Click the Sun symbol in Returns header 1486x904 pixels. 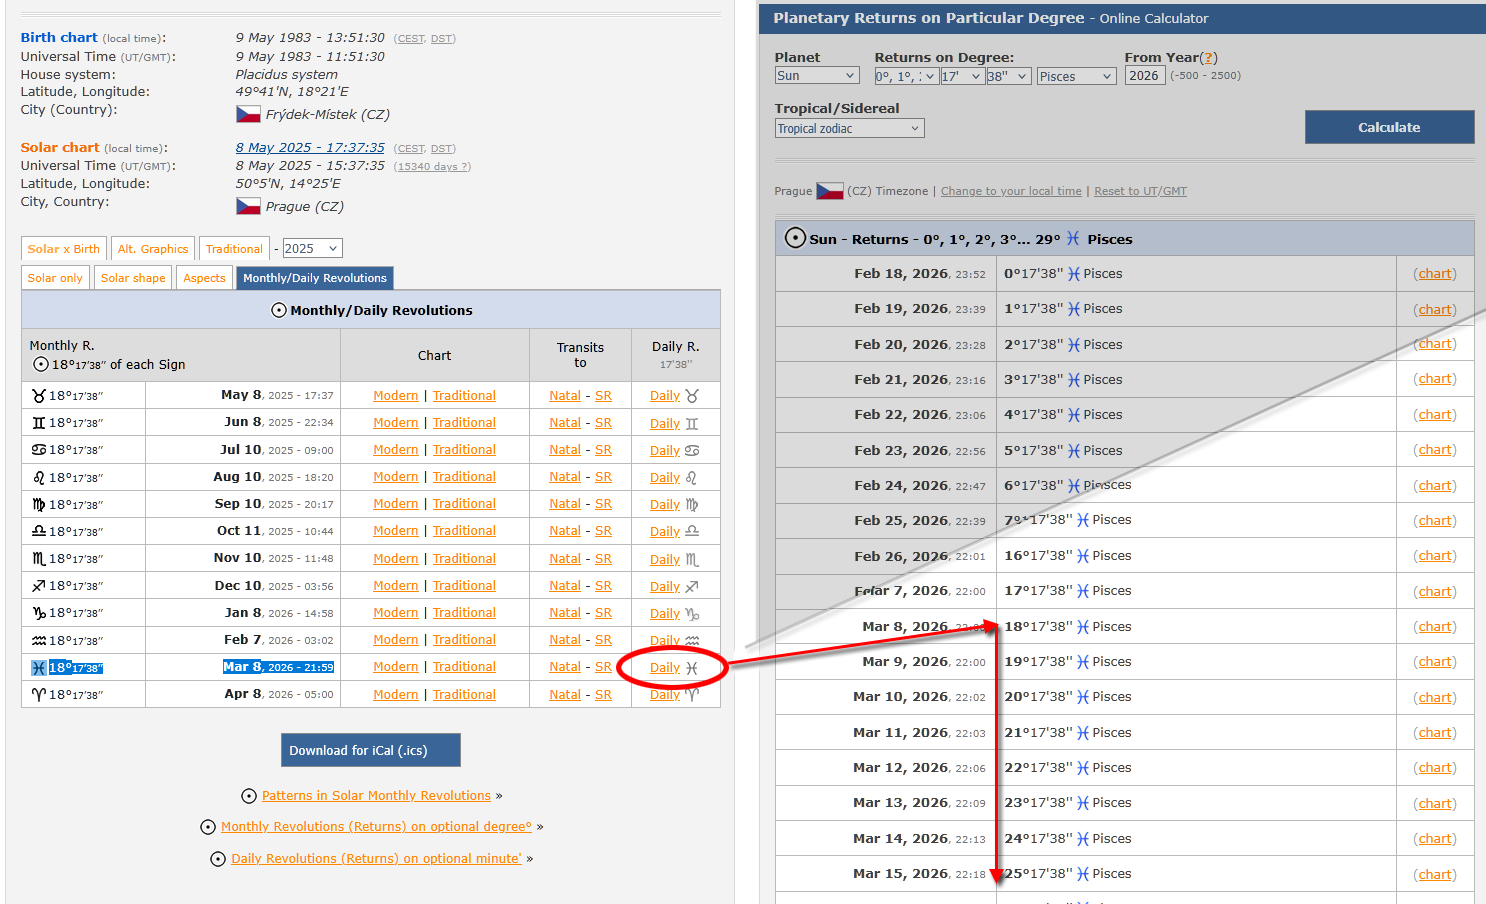point(795,238)
